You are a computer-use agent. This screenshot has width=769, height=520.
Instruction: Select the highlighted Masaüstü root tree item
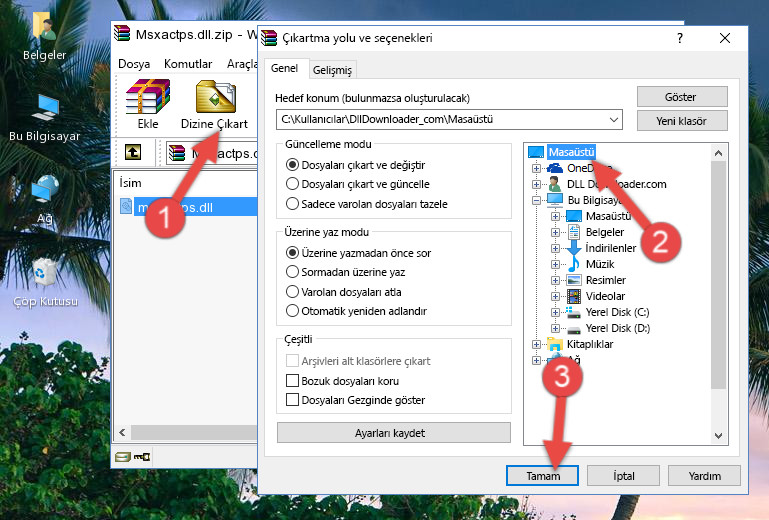click(x=571, y=152)
